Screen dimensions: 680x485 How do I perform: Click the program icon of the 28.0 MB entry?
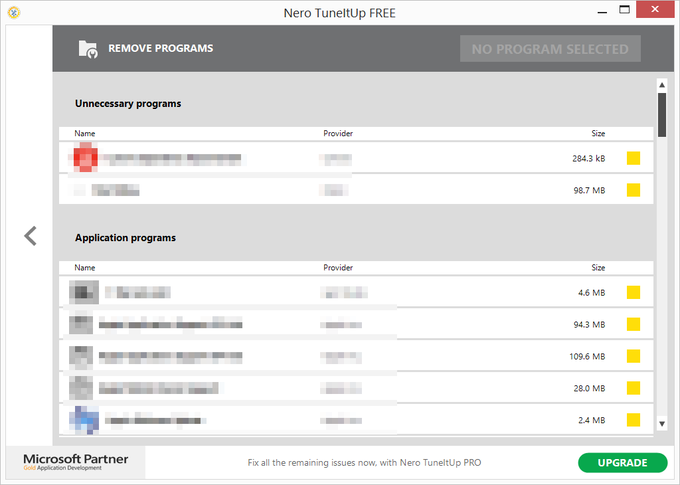83,388
